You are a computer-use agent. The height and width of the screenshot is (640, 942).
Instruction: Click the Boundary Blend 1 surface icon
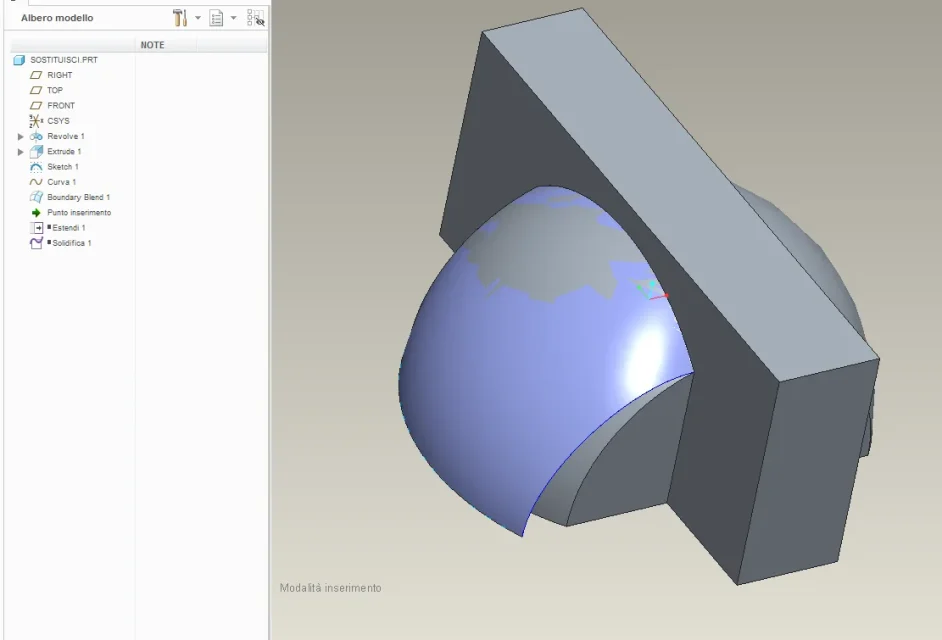pos(37,197)
